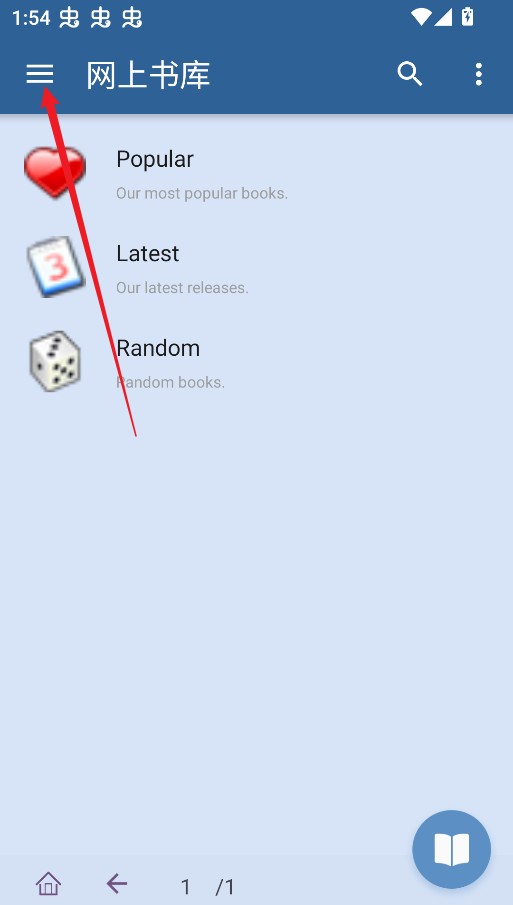Select 'Our most popular books.' description
513x905 pixels.
202,193
